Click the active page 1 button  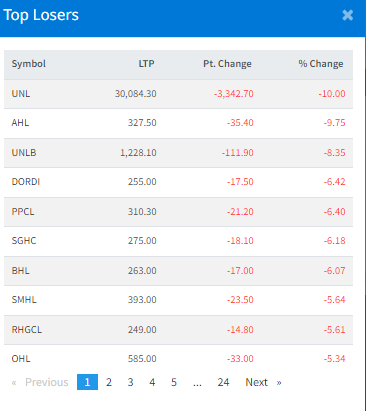pos(87,382)
